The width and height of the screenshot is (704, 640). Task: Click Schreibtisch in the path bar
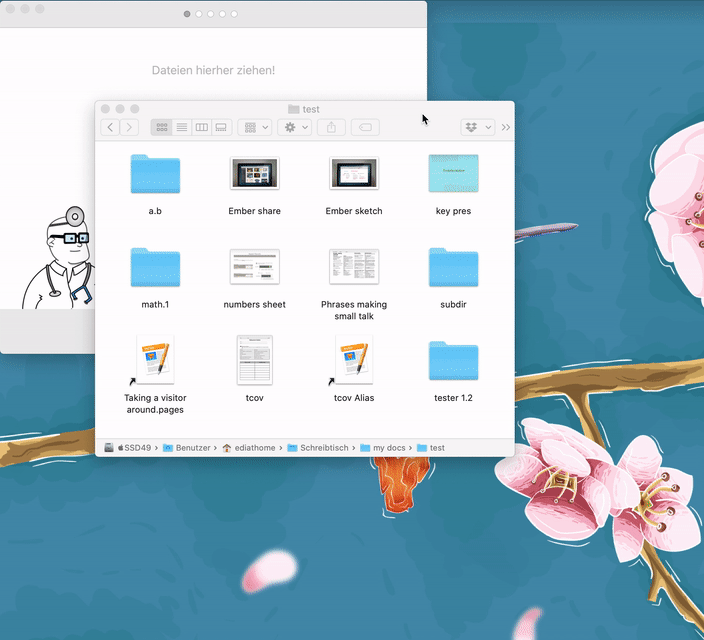(318, 448)
